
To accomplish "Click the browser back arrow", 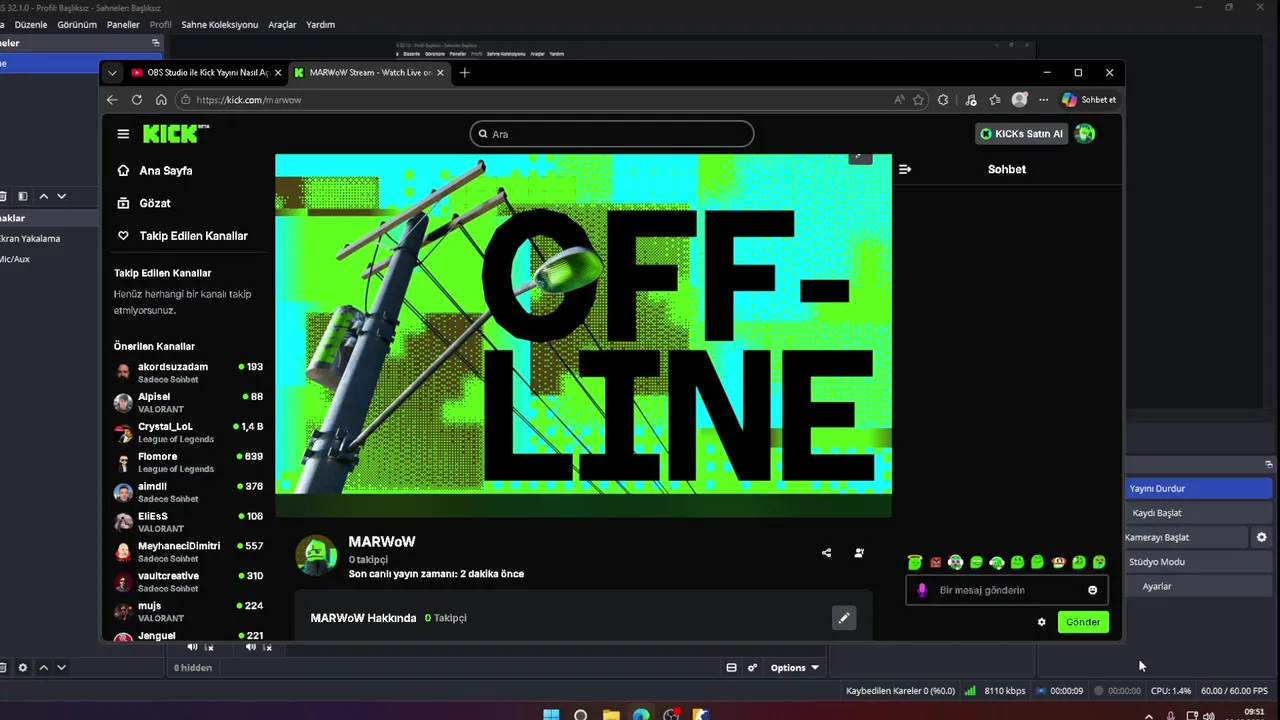I will click(x=112, y=100).
